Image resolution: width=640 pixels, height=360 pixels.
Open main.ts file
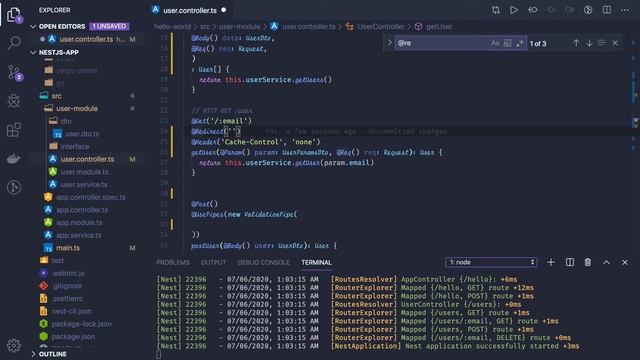click(x=68, y=248)
